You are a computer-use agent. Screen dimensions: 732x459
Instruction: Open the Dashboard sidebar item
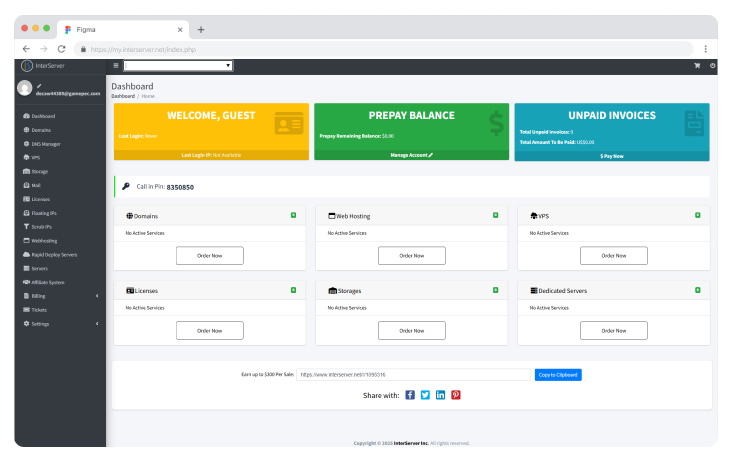(40, 116)
